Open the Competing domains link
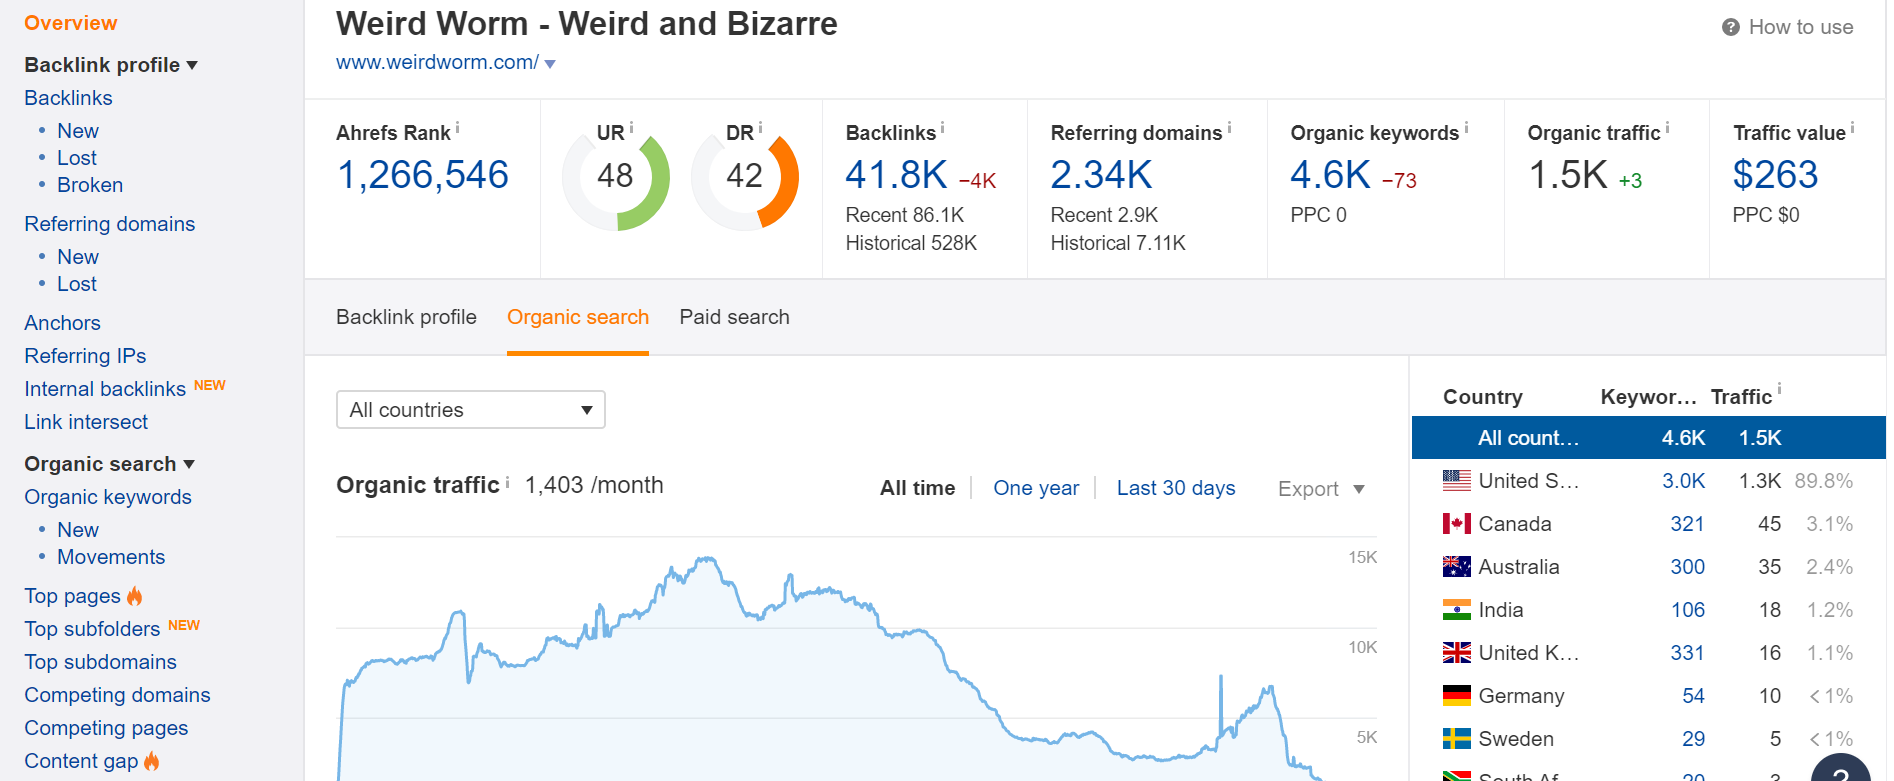This screenshot has height=781, width=1894. click(x=117, y=695)
